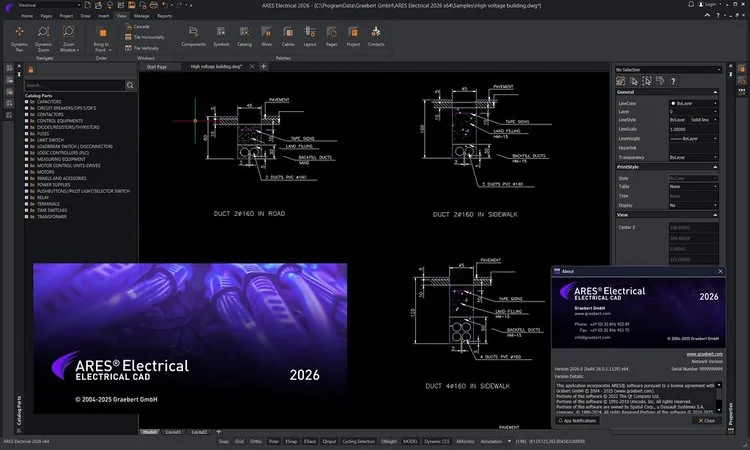
Task: Open the Contacts palette
Action: (x=376, y=37)
